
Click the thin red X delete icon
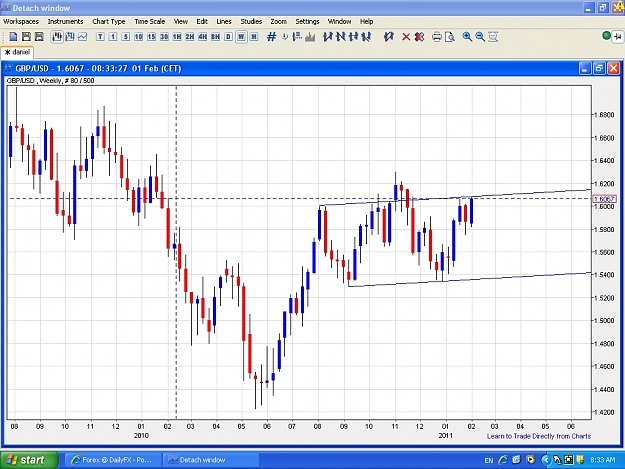(406, 37)
